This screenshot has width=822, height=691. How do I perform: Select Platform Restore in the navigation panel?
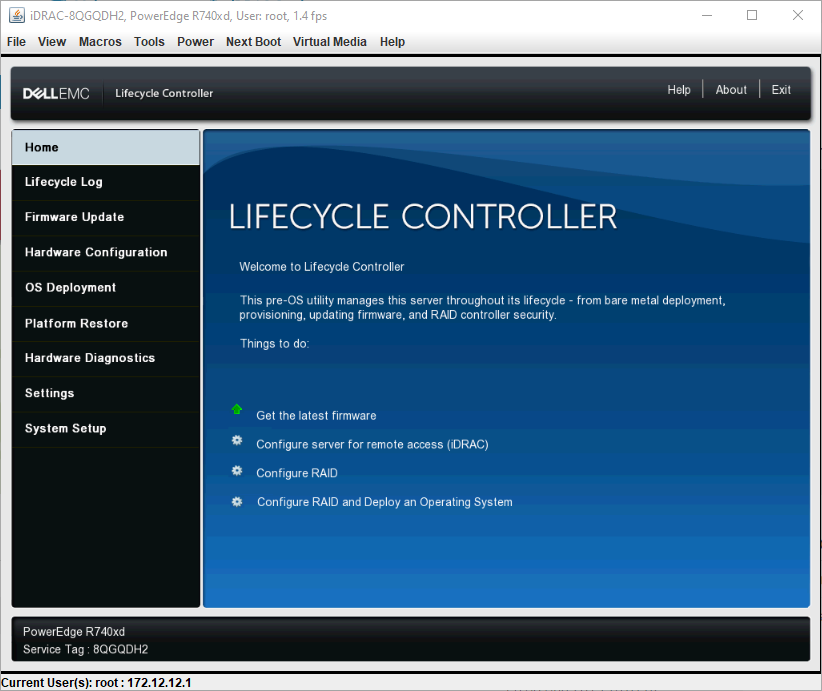pyautogui.click(x=78, y=323)
